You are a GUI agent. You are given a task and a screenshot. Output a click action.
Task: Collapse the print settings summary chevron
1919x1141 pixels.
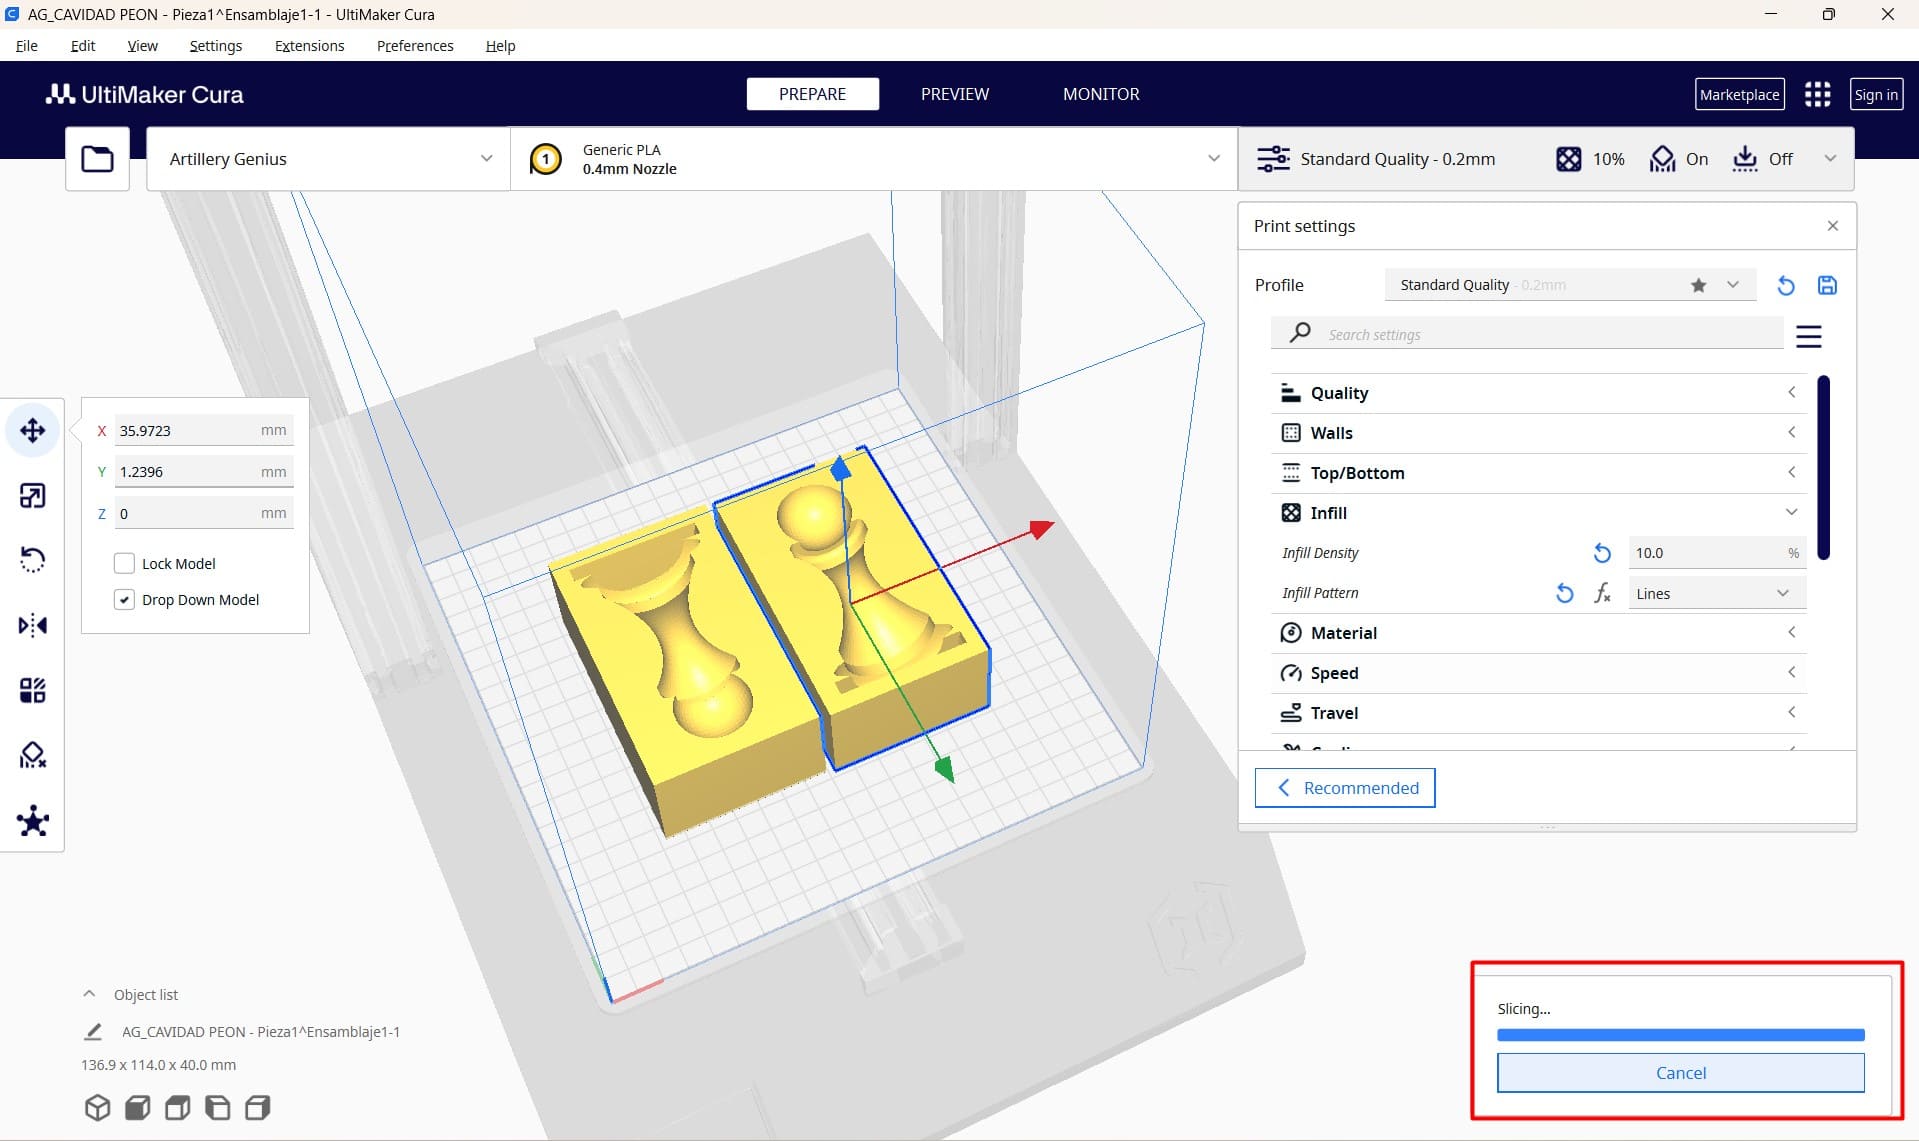point(1829,159)
